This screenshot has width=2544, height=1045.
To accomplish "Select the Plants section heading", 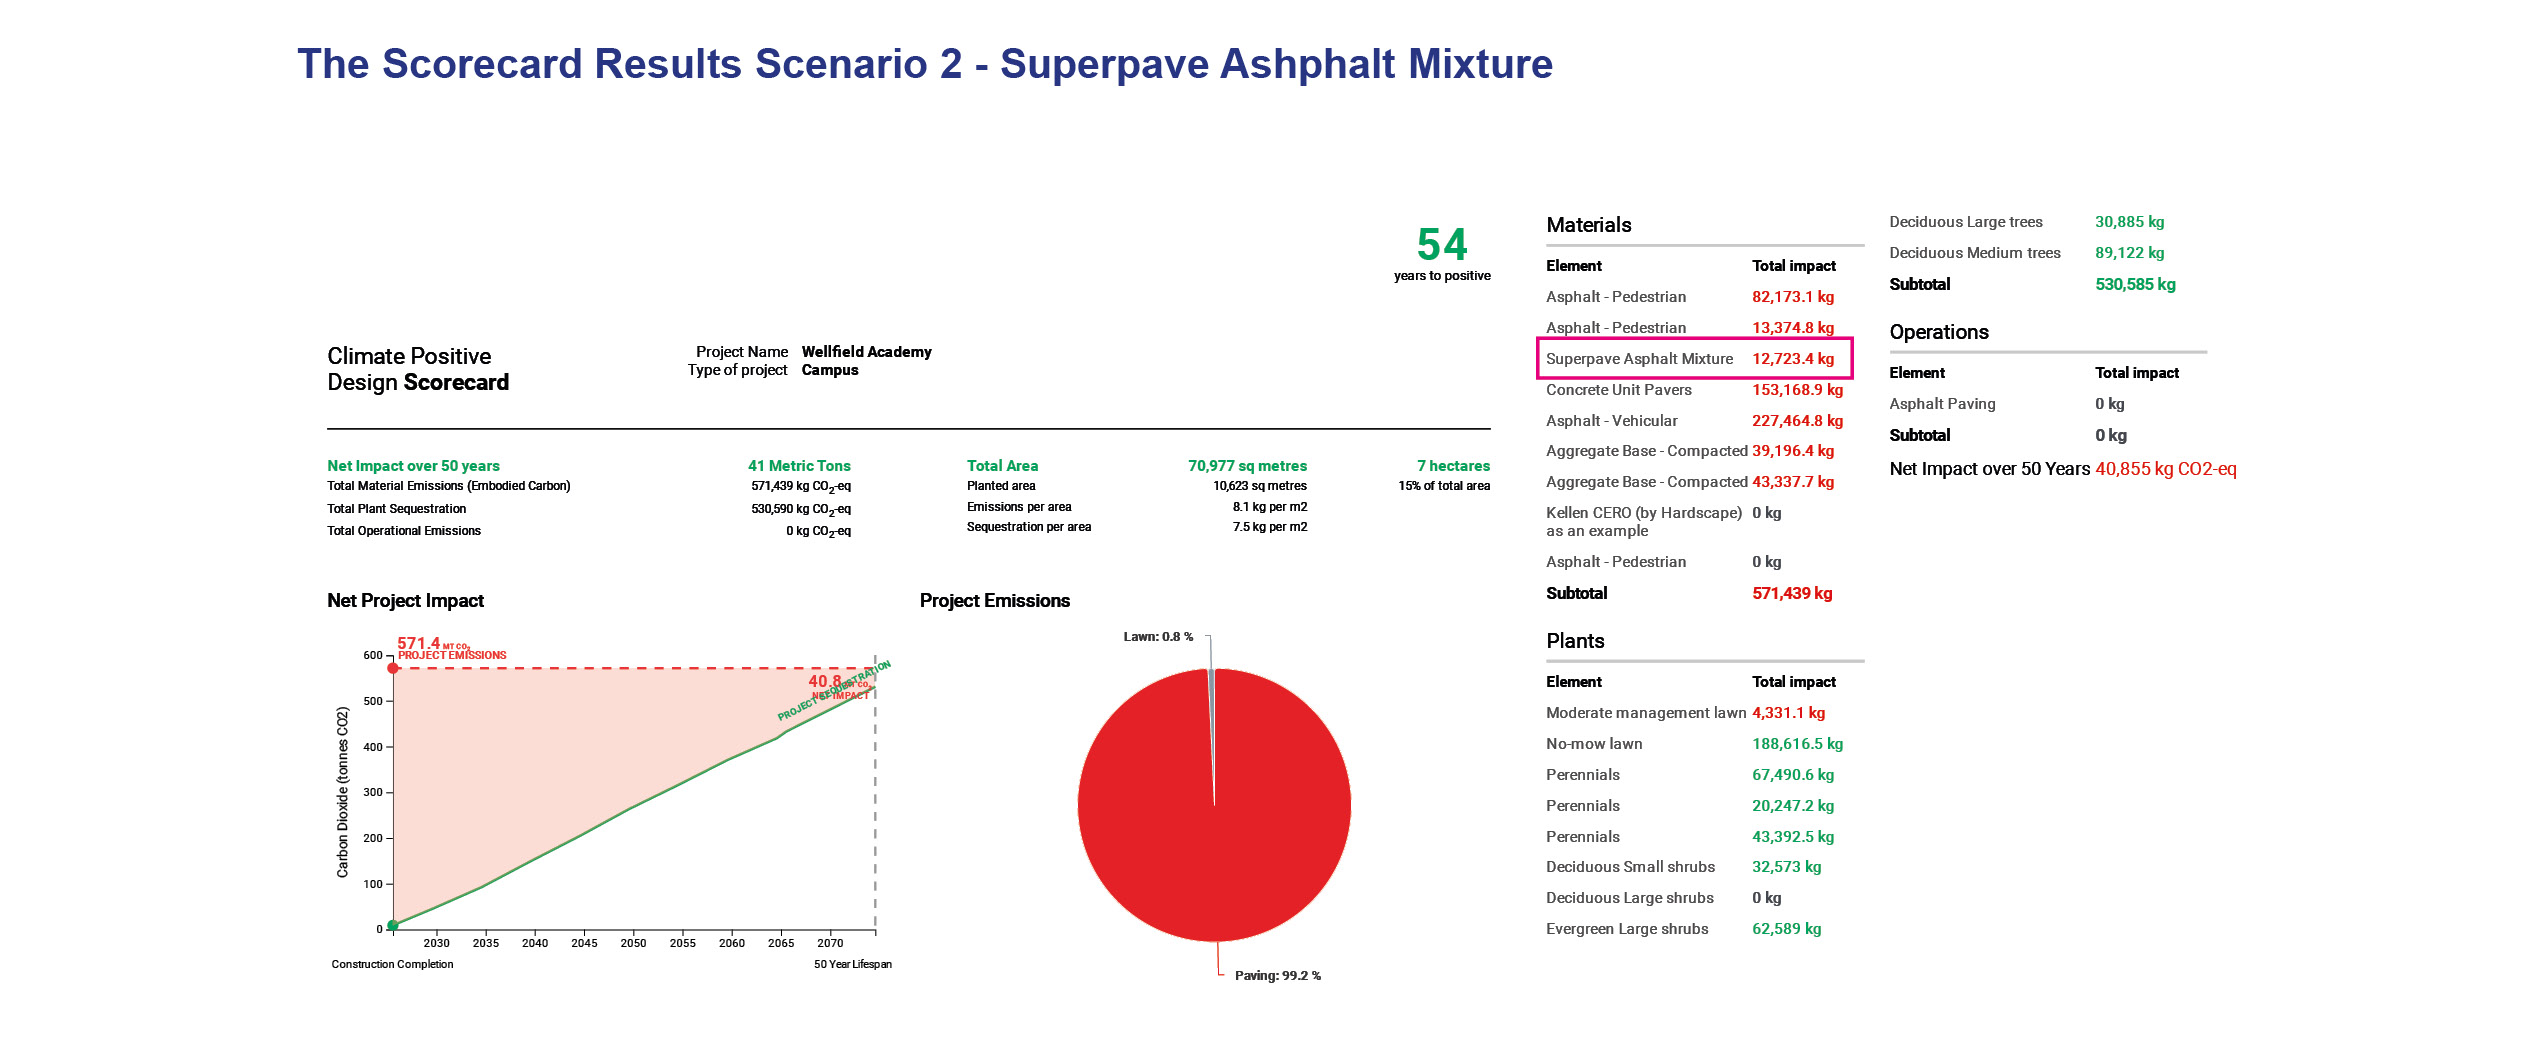I will click(x=1574, y=641).
